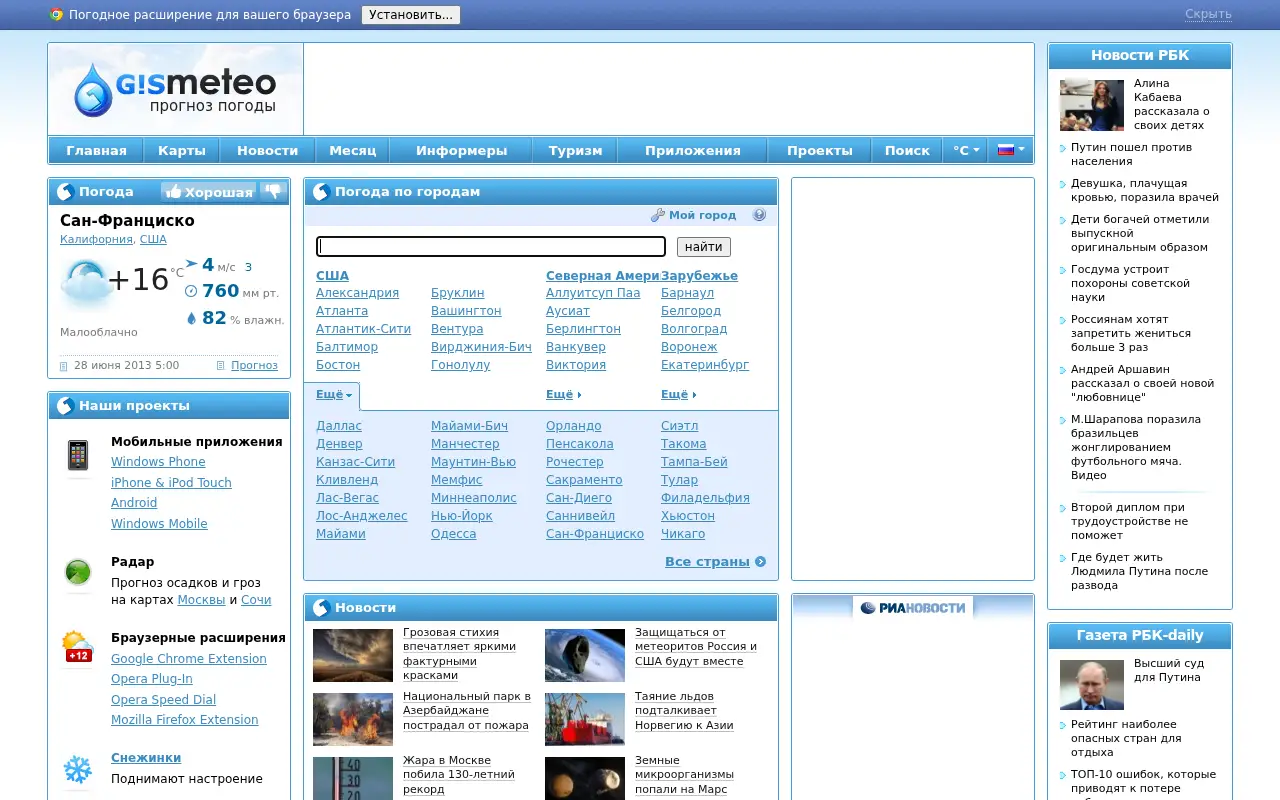Click the mobile phone icon in Наши проекты
The height and width of the screenshot is (800, 1280).
pyautogui.click(x=78, y=456)
